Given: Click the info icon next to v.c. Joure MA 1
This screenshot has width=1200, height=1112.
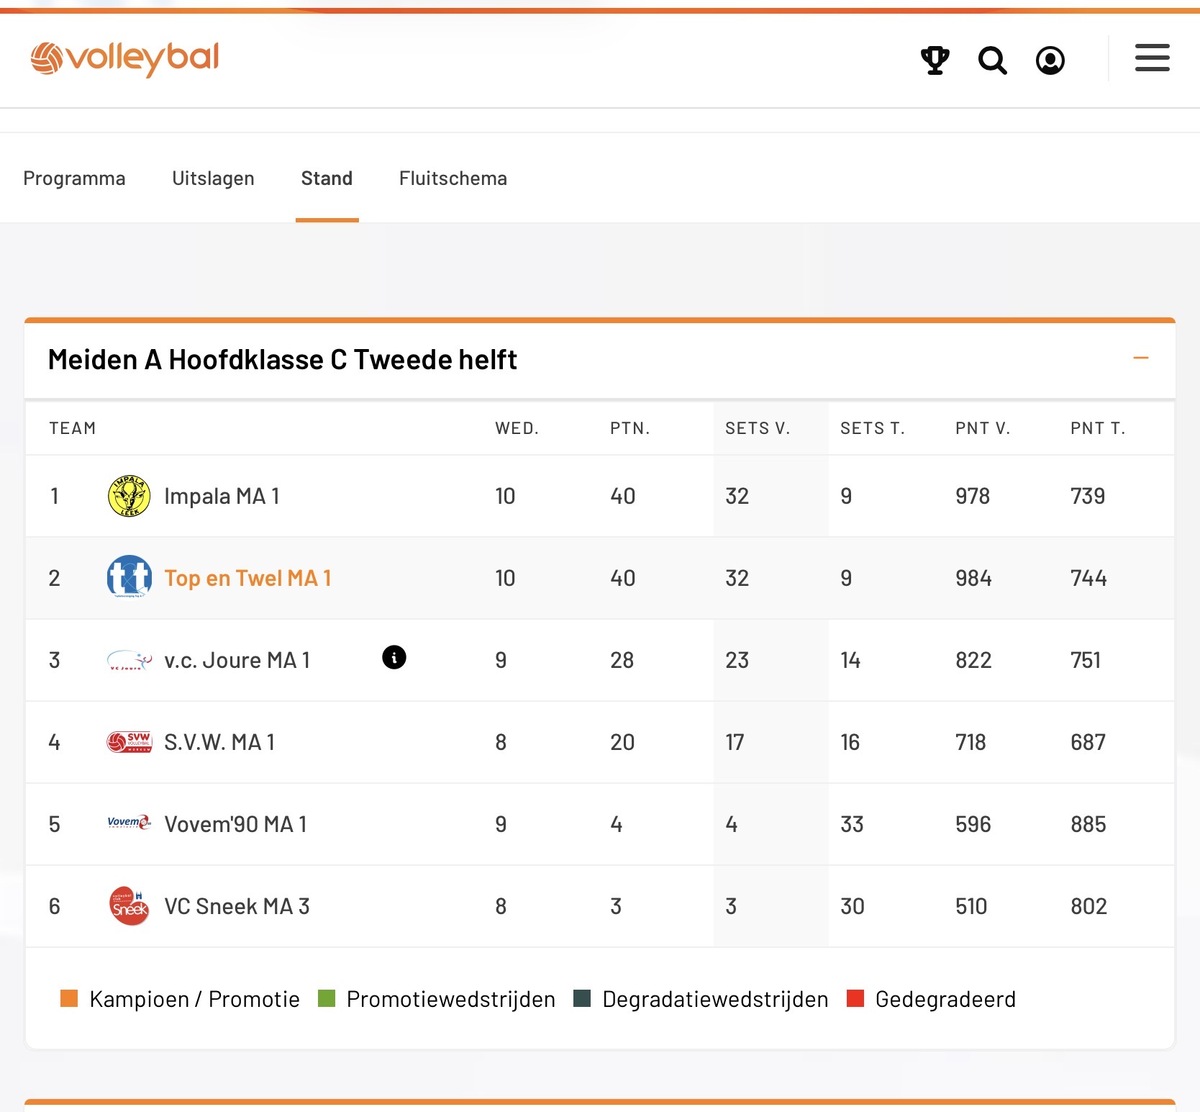Looking at the screenshot, I should tap(394, 657).
